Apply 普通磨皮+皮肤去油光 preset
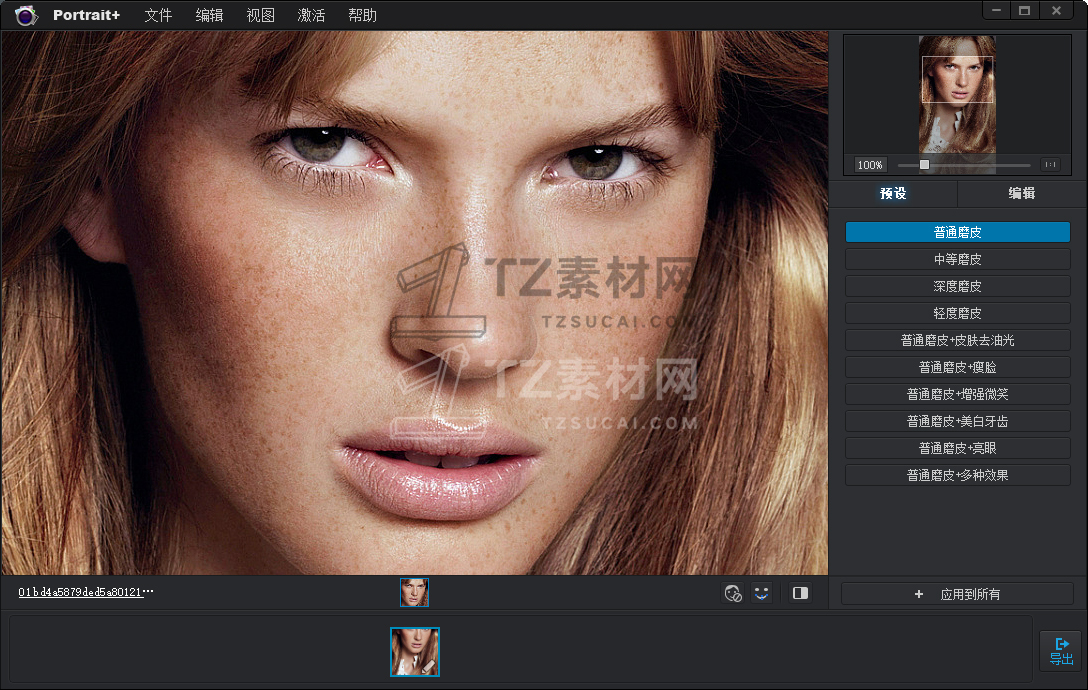The image size is (1088, 690). (958, 340)
